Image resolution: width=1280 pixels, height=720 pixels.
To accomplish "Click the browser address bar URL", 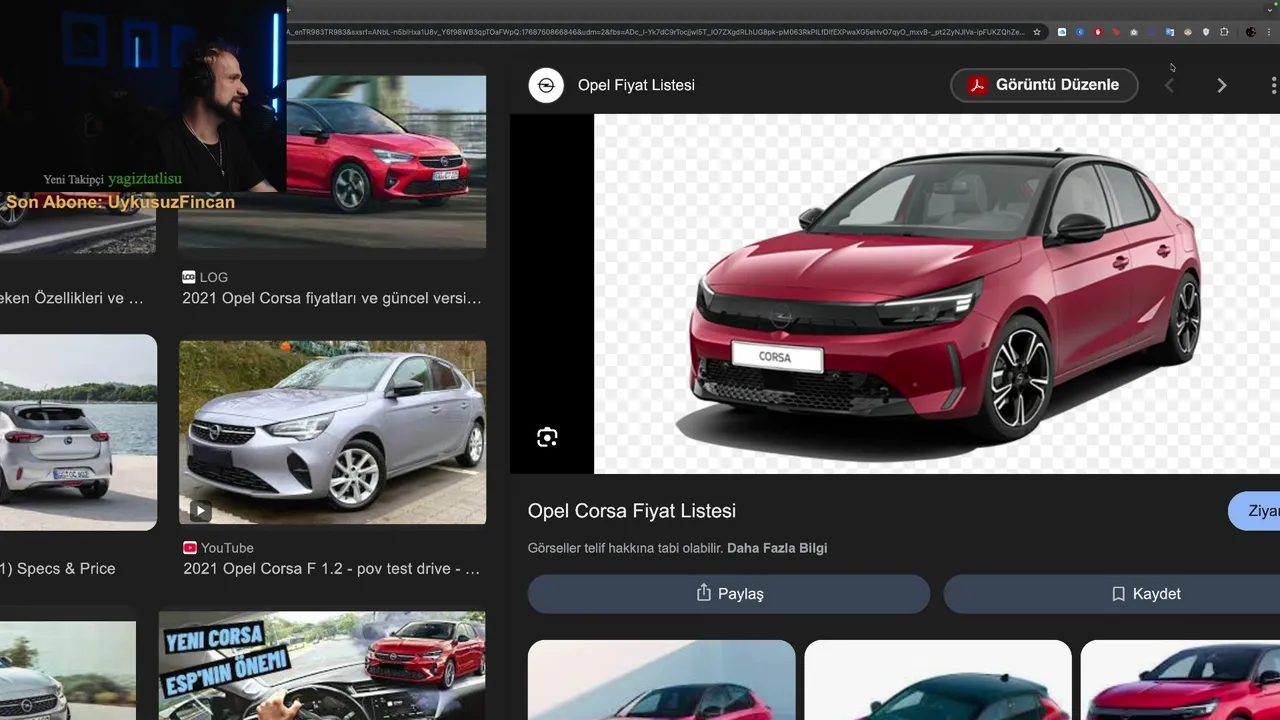I will pyautogui.click(x=656, y=32).
